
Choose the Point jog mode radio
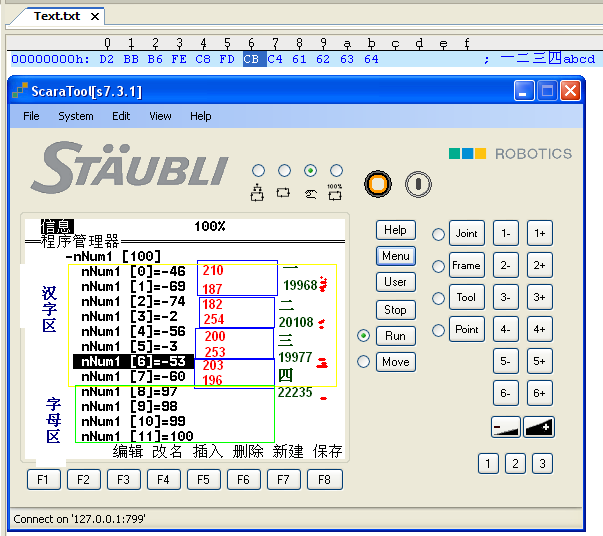tap(438, 330)
